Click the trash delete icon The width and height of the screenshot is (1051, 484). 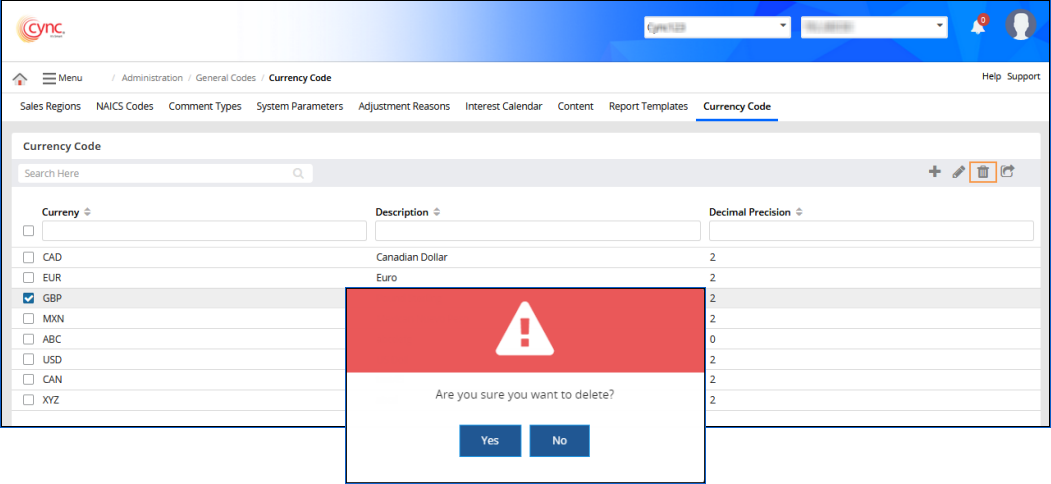click(983, 172)
